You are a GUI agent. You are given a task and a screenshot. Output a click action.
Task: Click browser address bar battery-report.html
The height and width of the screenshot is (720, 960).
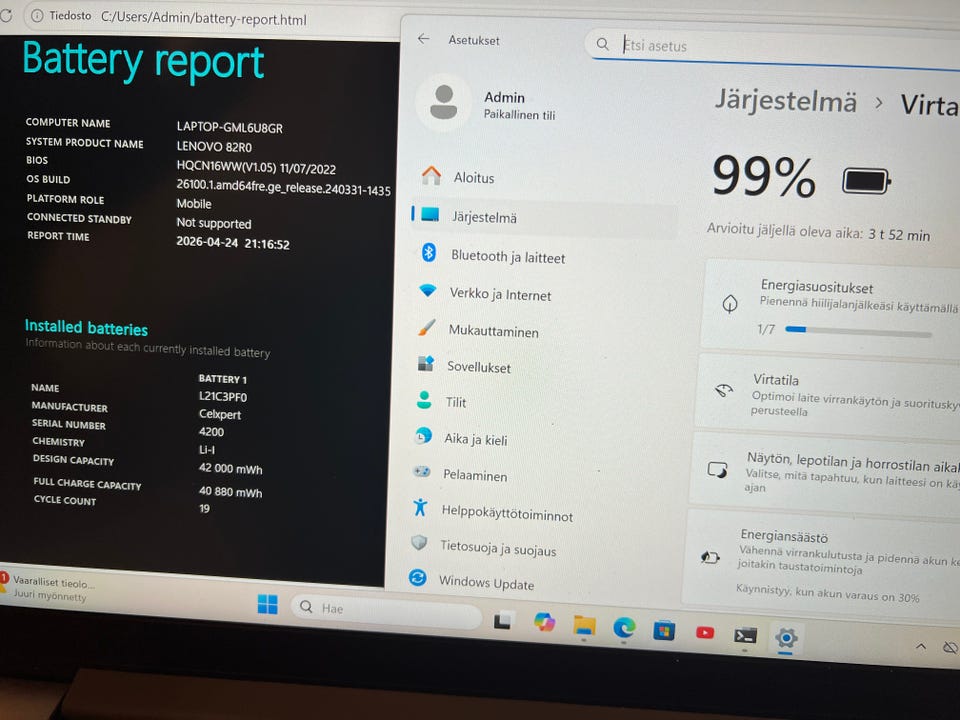(203, 18)
